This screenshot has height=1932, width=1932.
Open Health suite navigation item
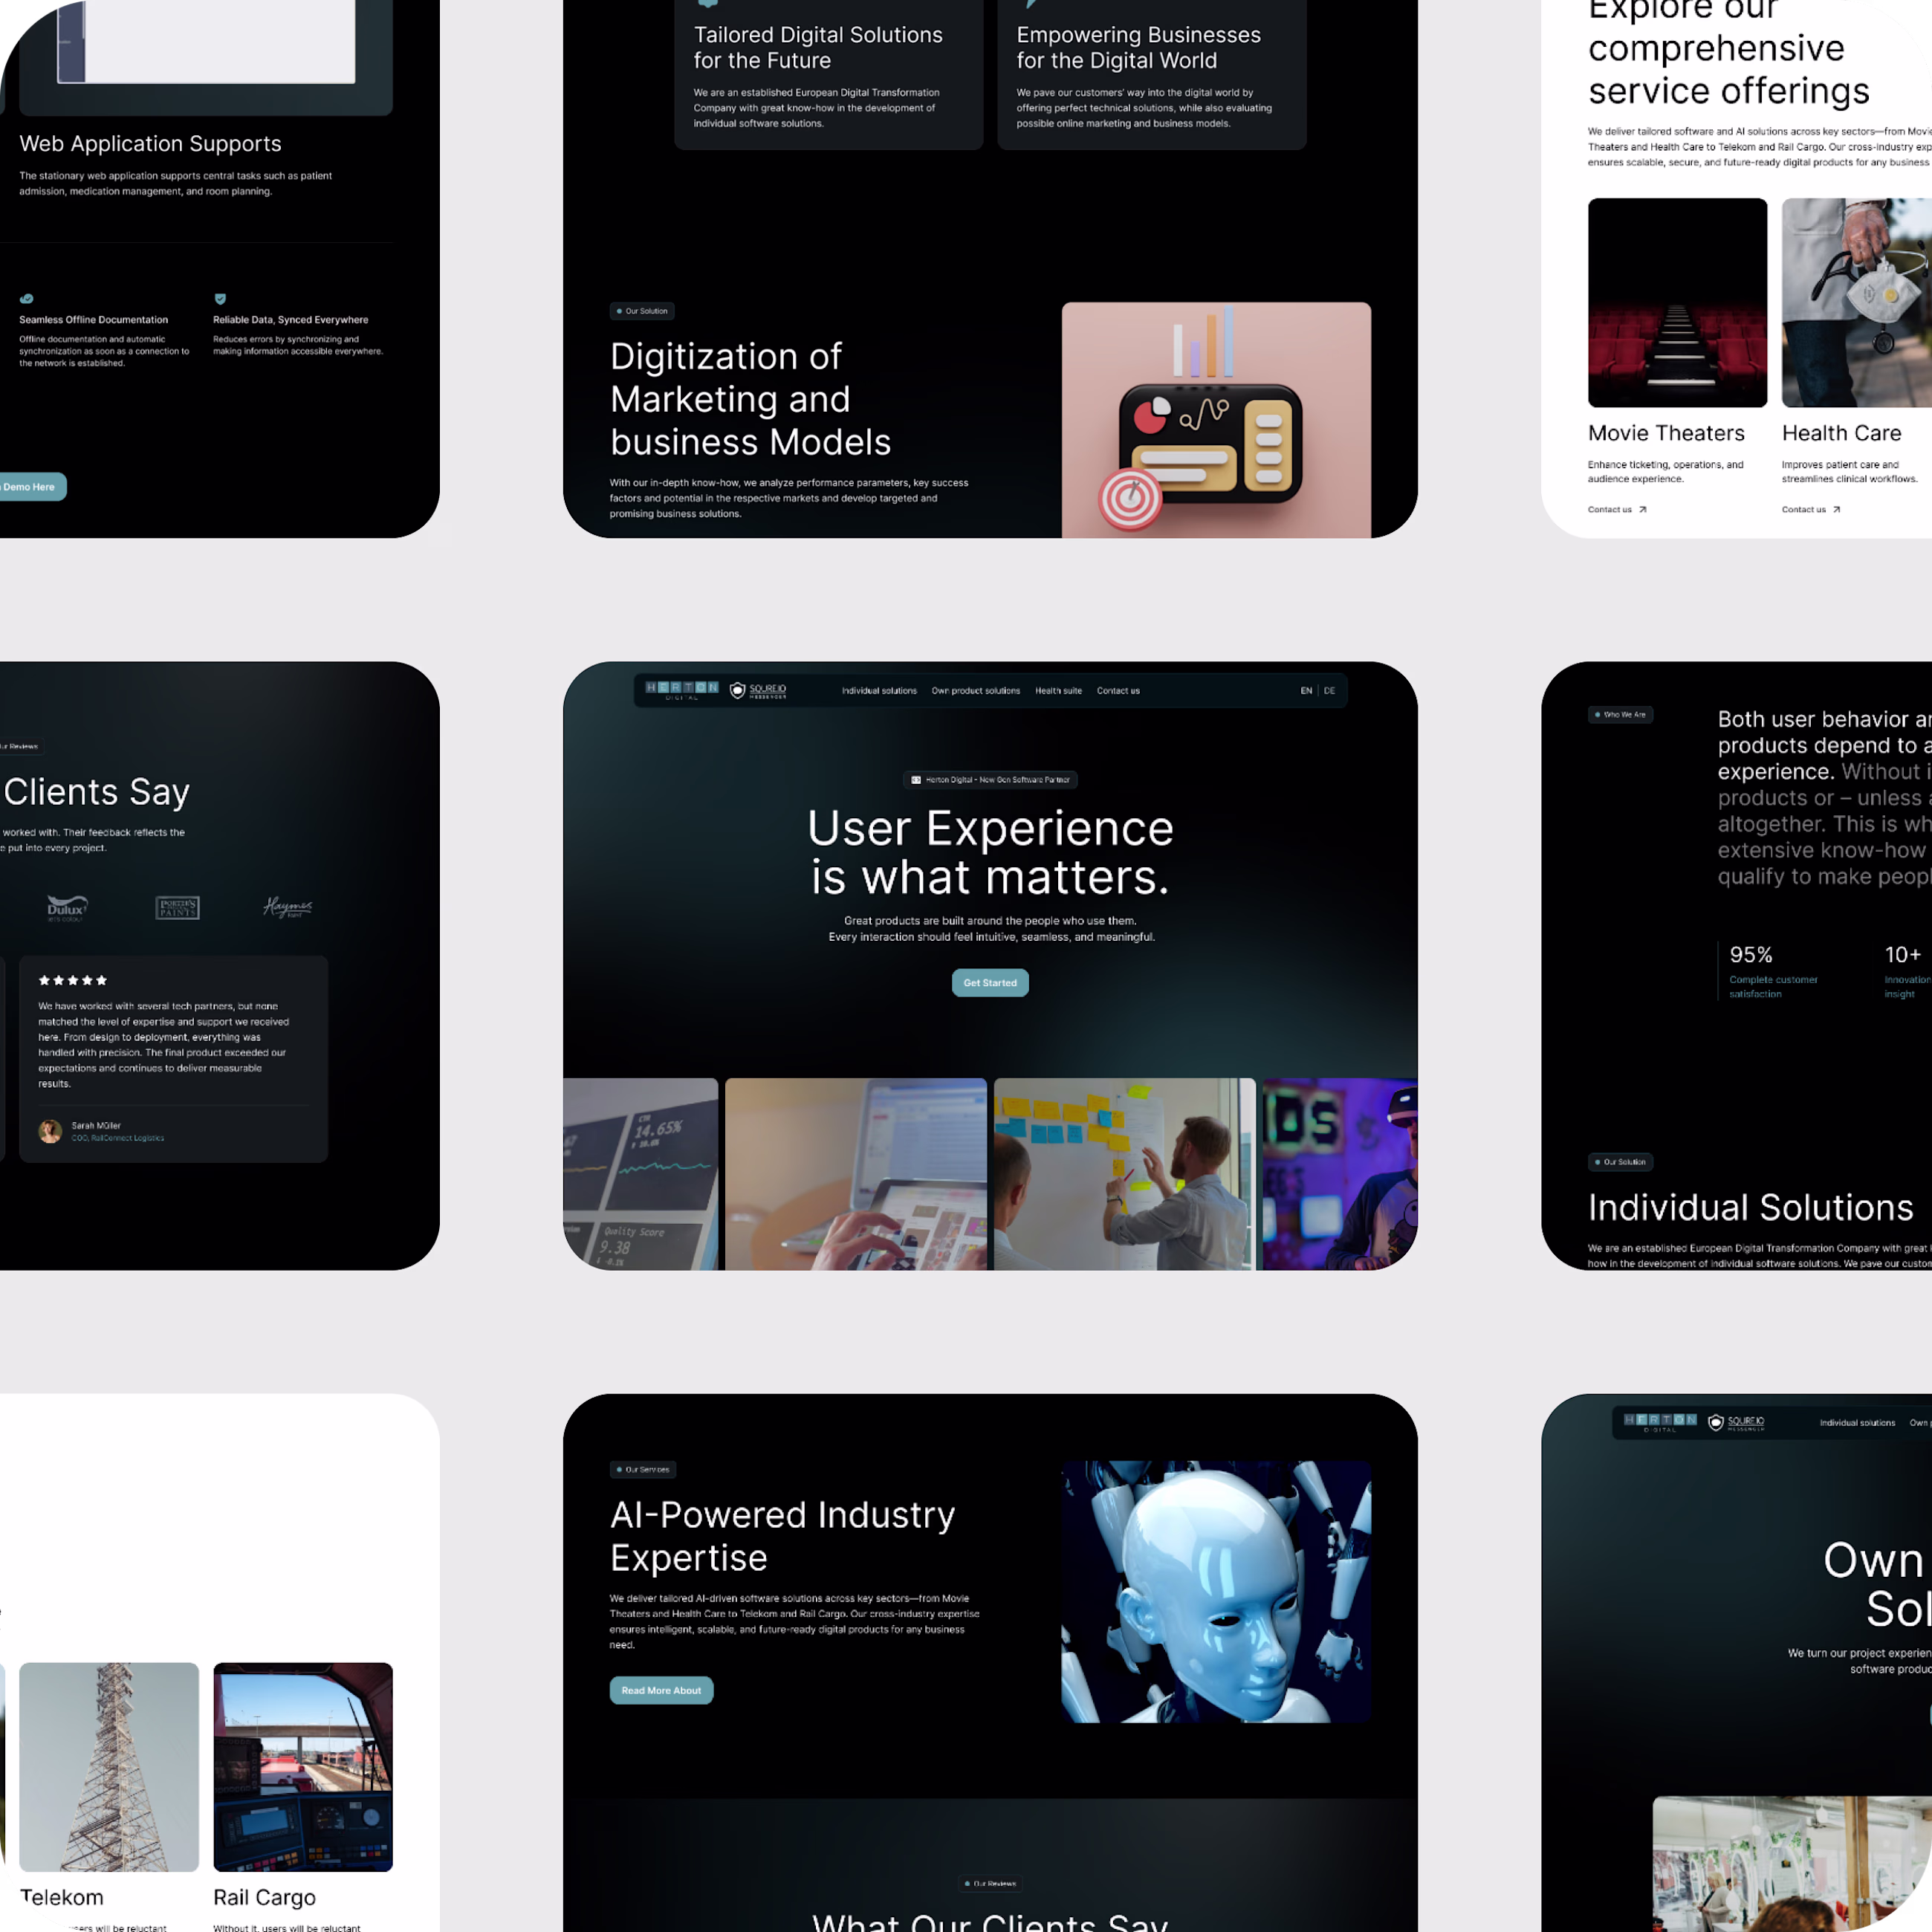[1058, 691]
